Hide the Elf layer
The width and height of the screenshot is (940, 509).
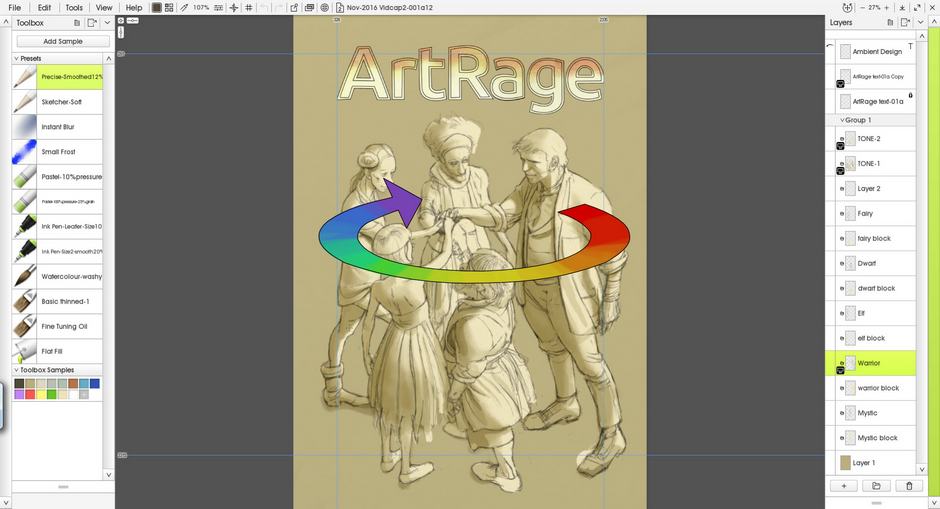[842, 314]
